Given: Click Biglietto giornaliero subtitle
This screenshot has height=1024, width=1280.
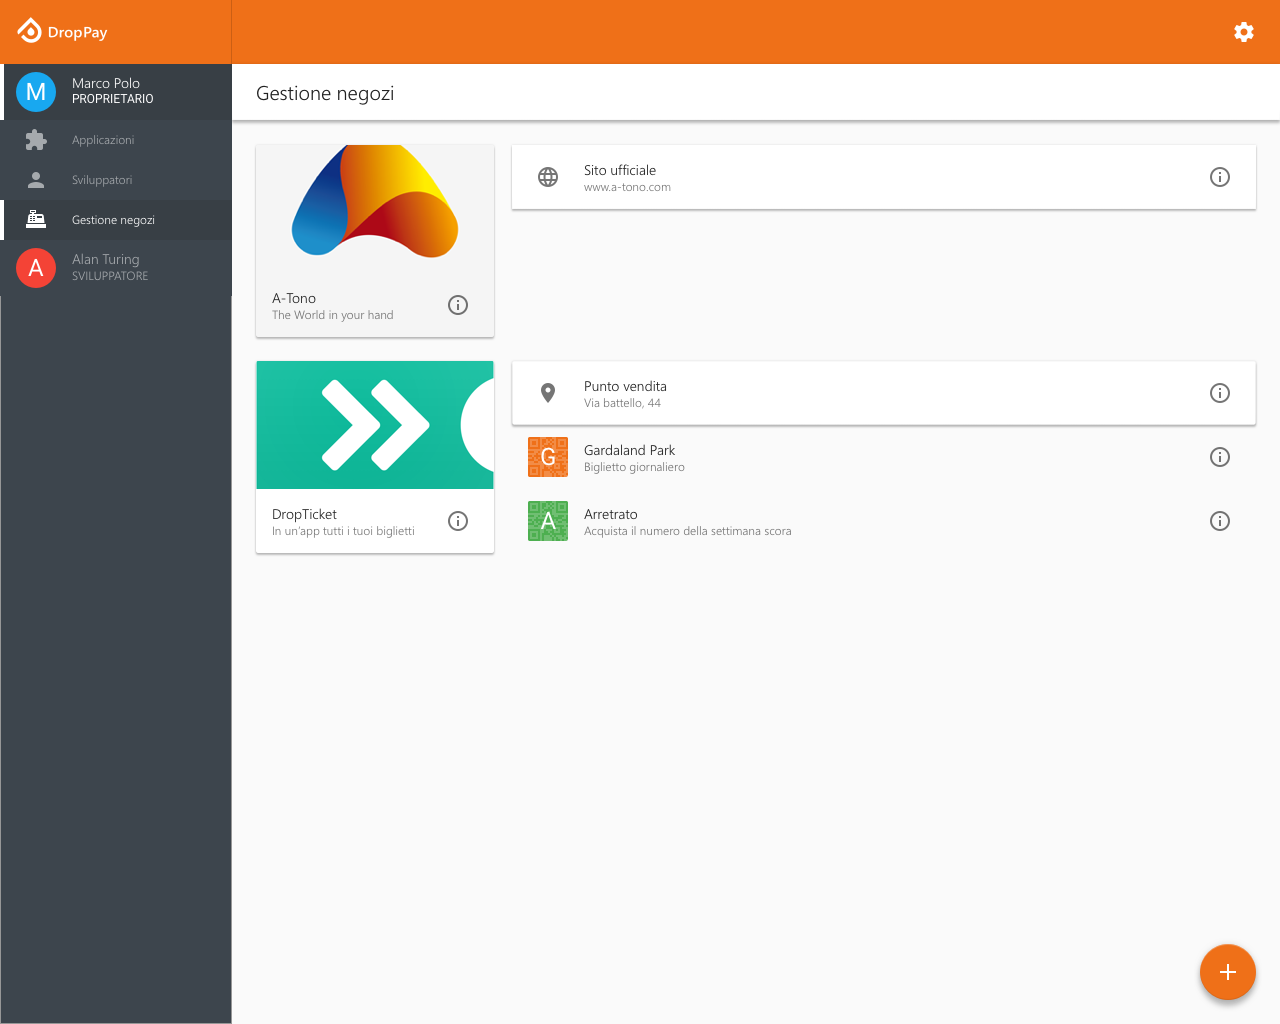Looking at the screenshot, I should click(x=634, y=468).
